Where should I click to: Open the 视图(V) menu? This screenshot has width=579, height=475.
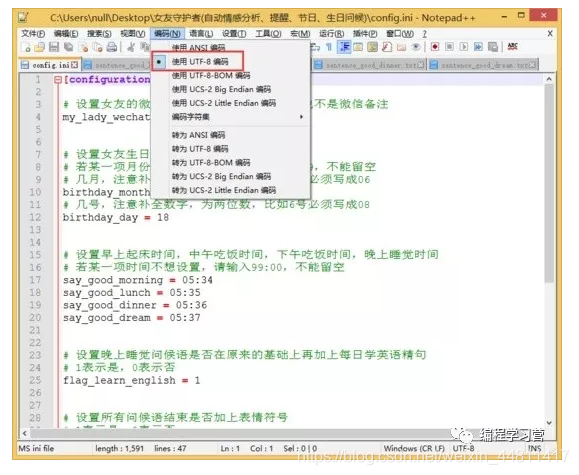coord(133,34)
